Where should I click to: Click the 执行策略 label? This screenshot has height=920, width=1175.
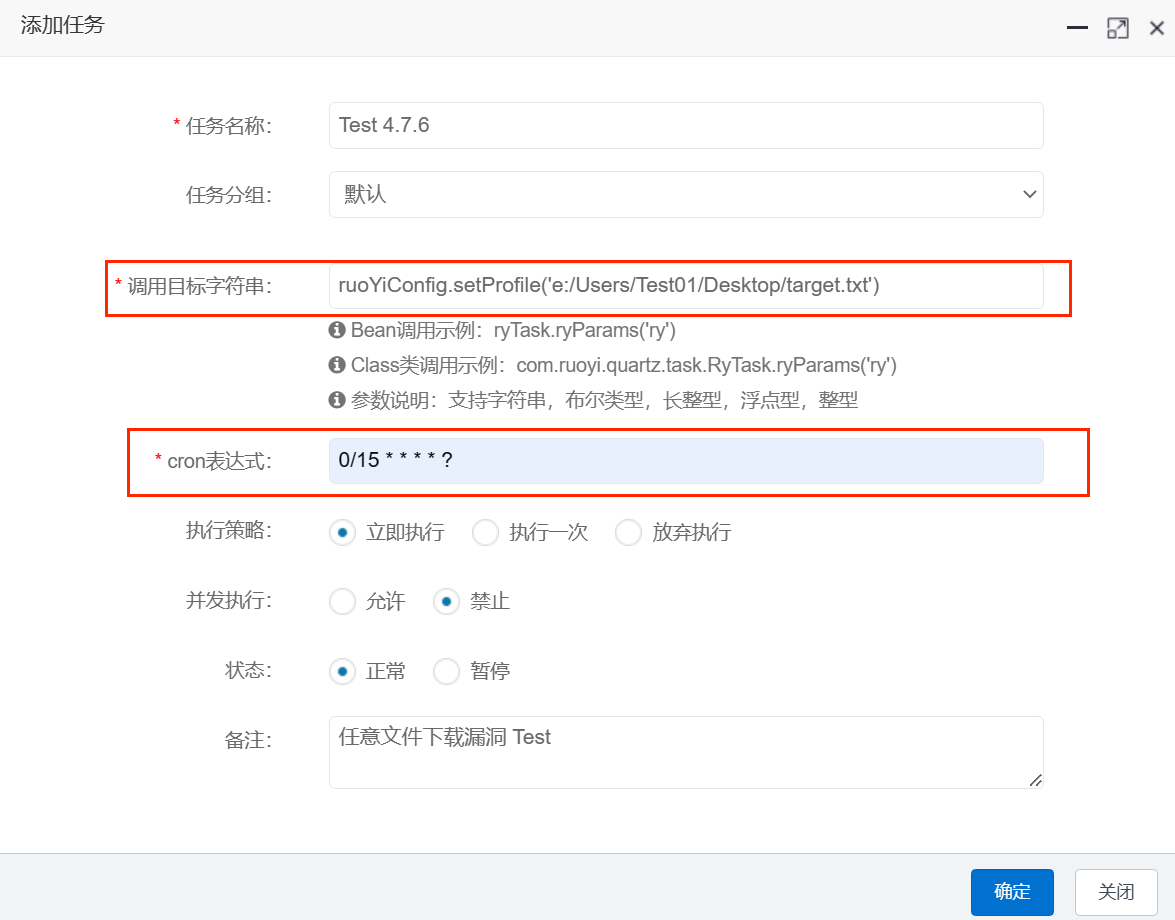(x=229, y=530)
